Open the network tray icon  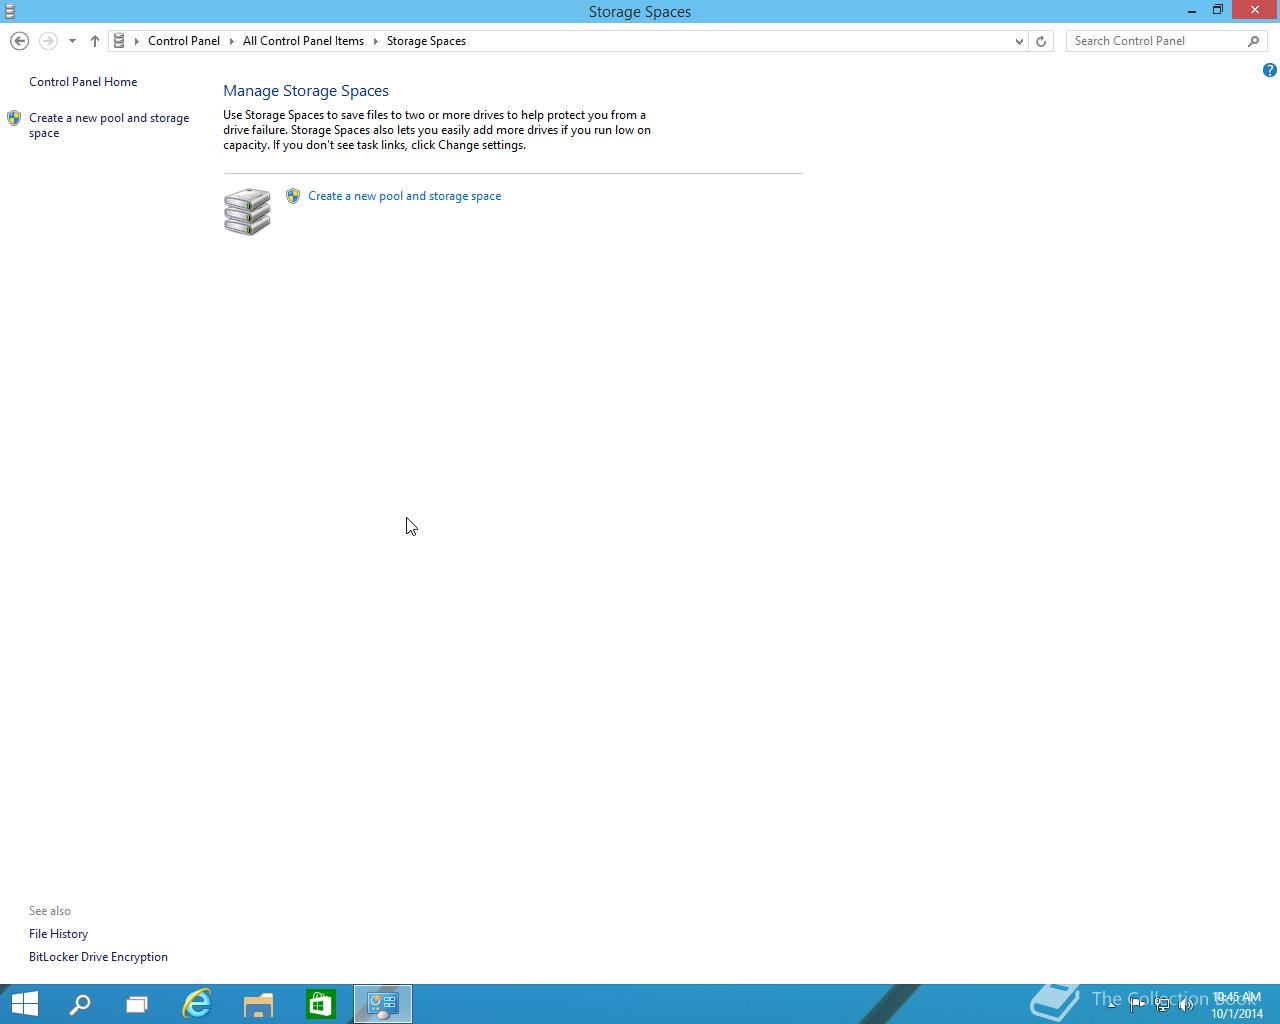click(1162, 1005)
